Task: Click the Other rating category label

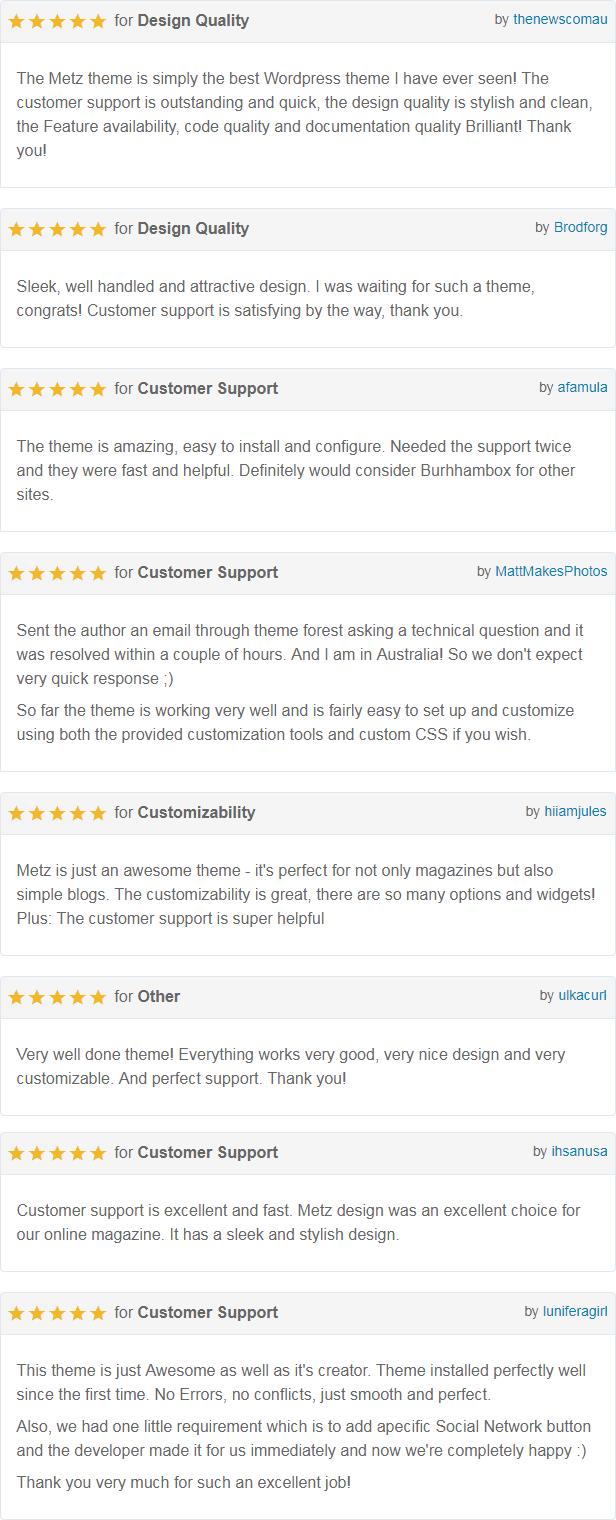Action: click(159, 996)
